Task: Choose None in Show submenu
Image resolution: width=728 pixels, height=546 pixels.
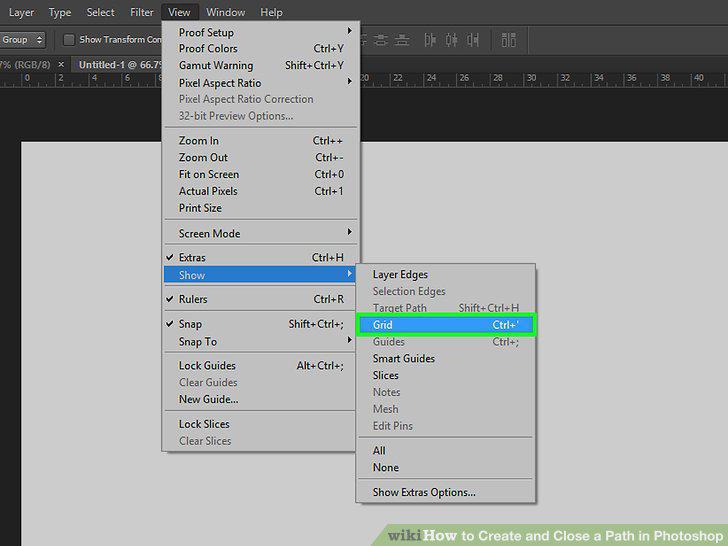Action: point(446,467)
